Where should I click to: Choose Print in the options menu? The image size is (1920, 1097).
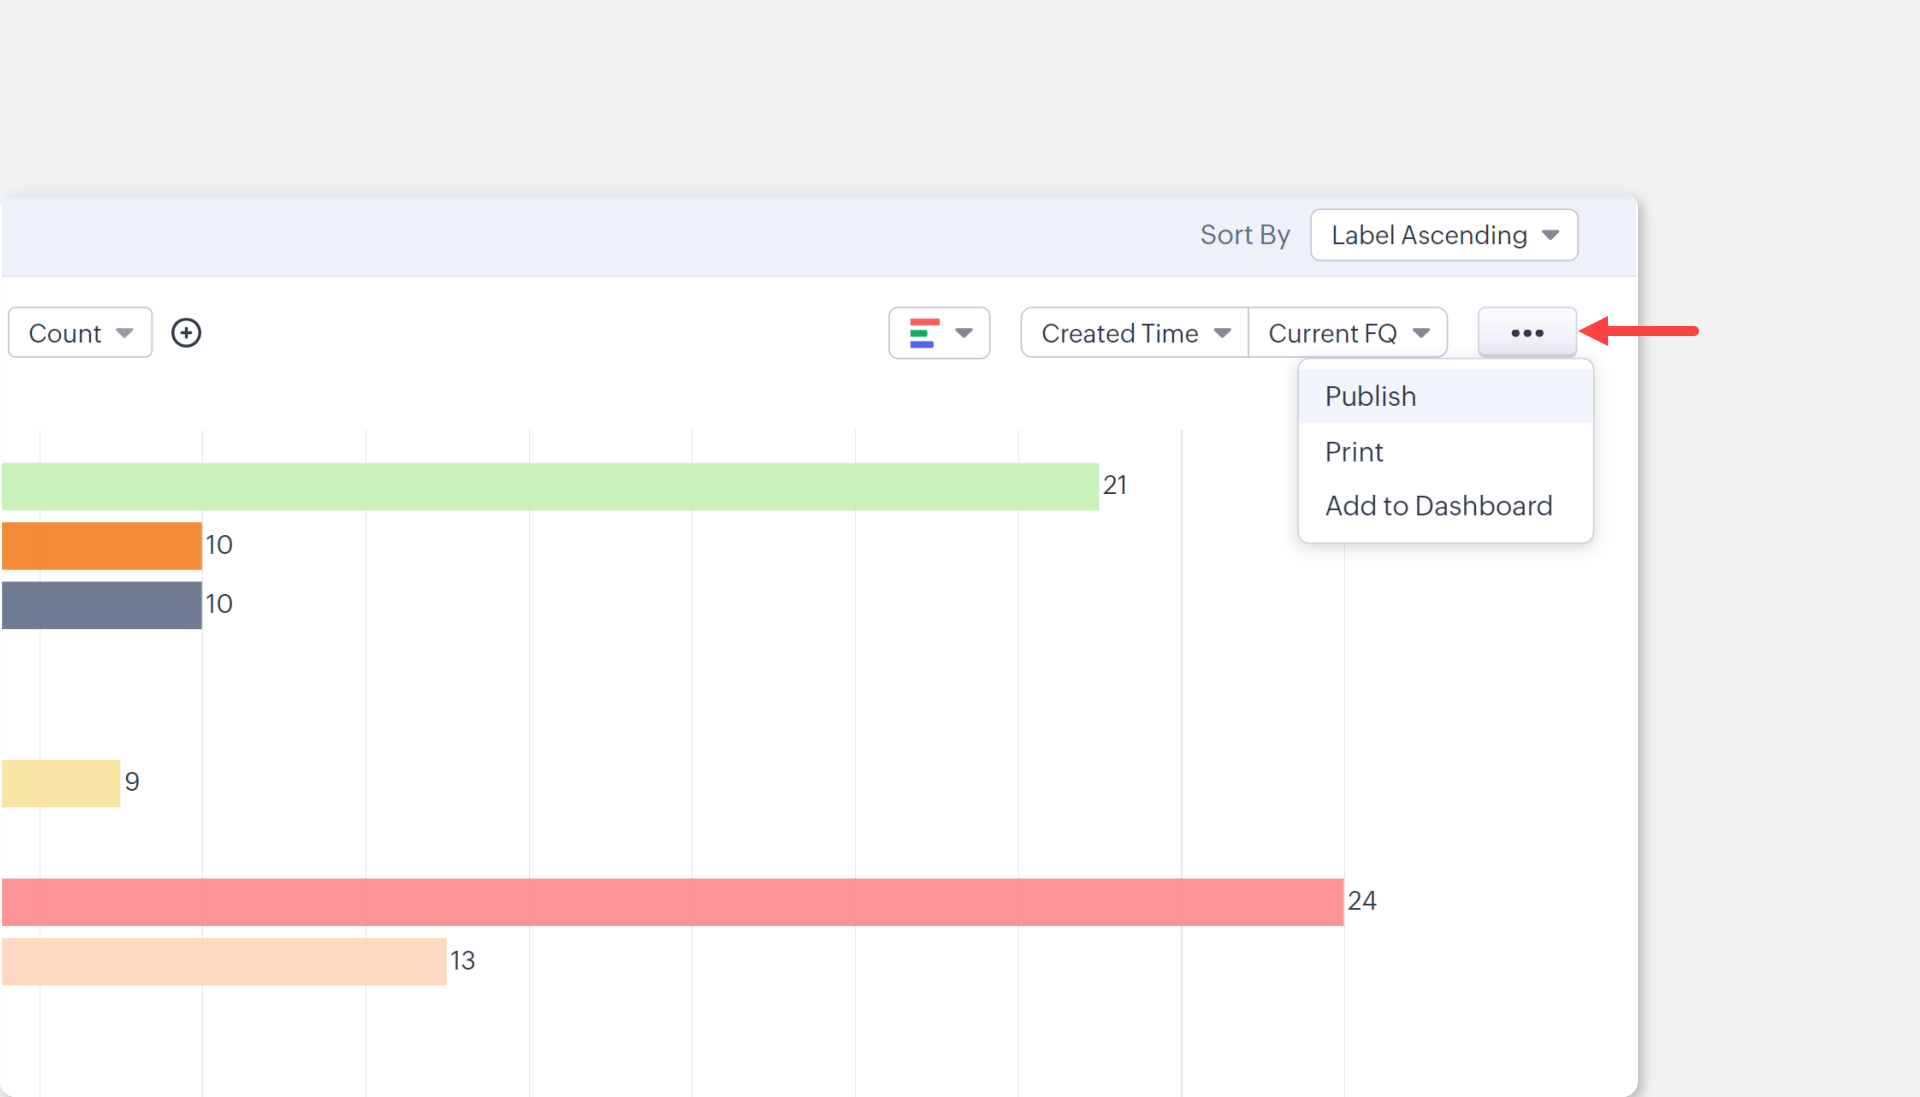[1354, 452]
